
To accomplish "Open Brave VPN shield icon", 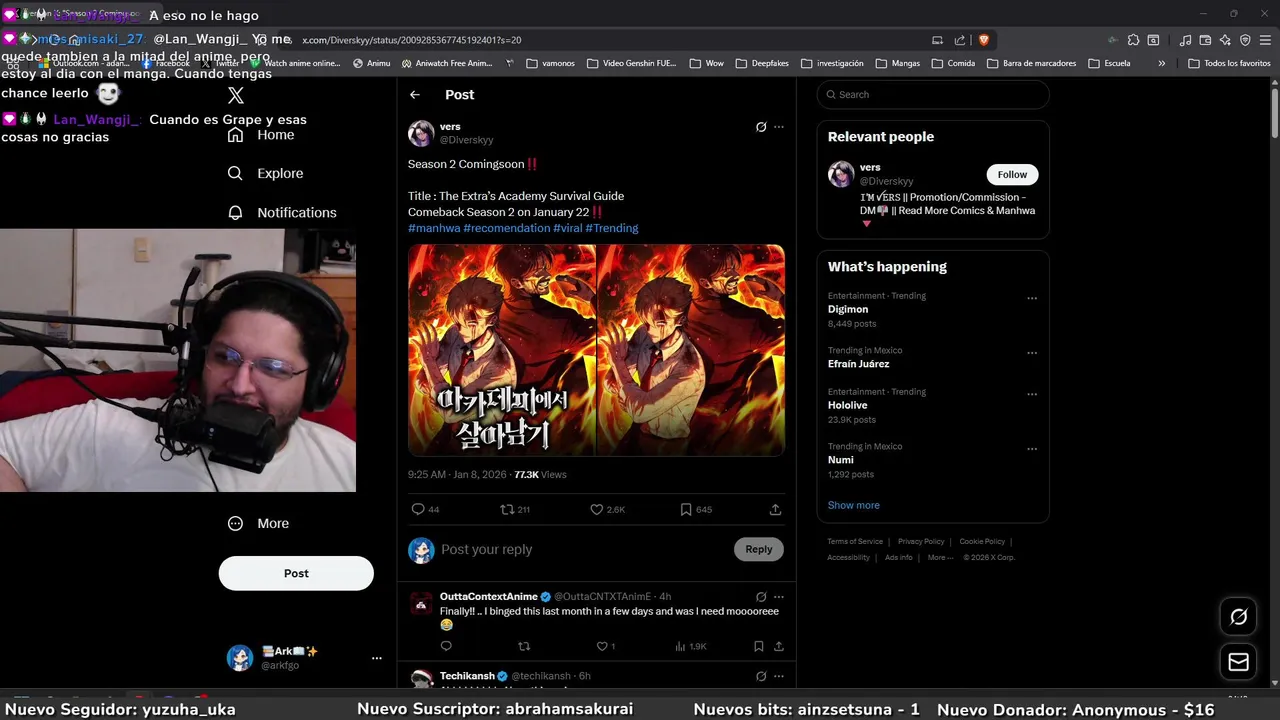I will coord(1245,40).
